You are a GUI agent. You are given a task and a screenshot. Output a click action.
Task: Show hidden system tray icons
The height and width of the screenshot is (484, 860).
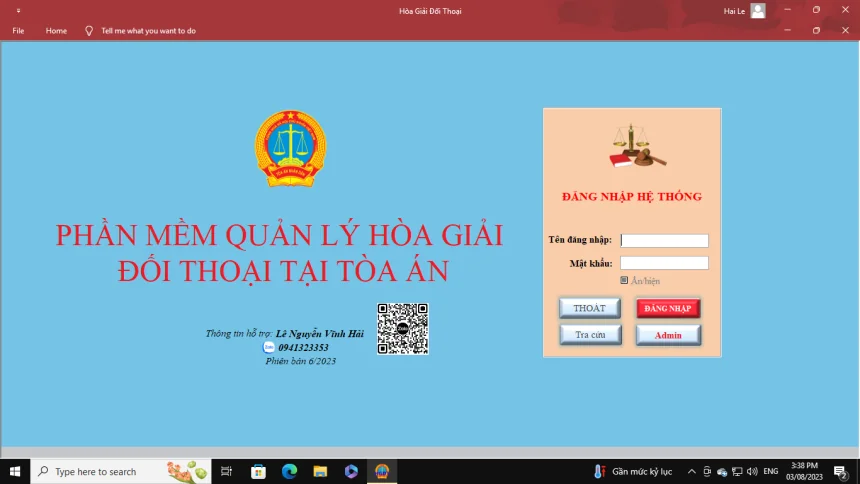click(693, 471)
